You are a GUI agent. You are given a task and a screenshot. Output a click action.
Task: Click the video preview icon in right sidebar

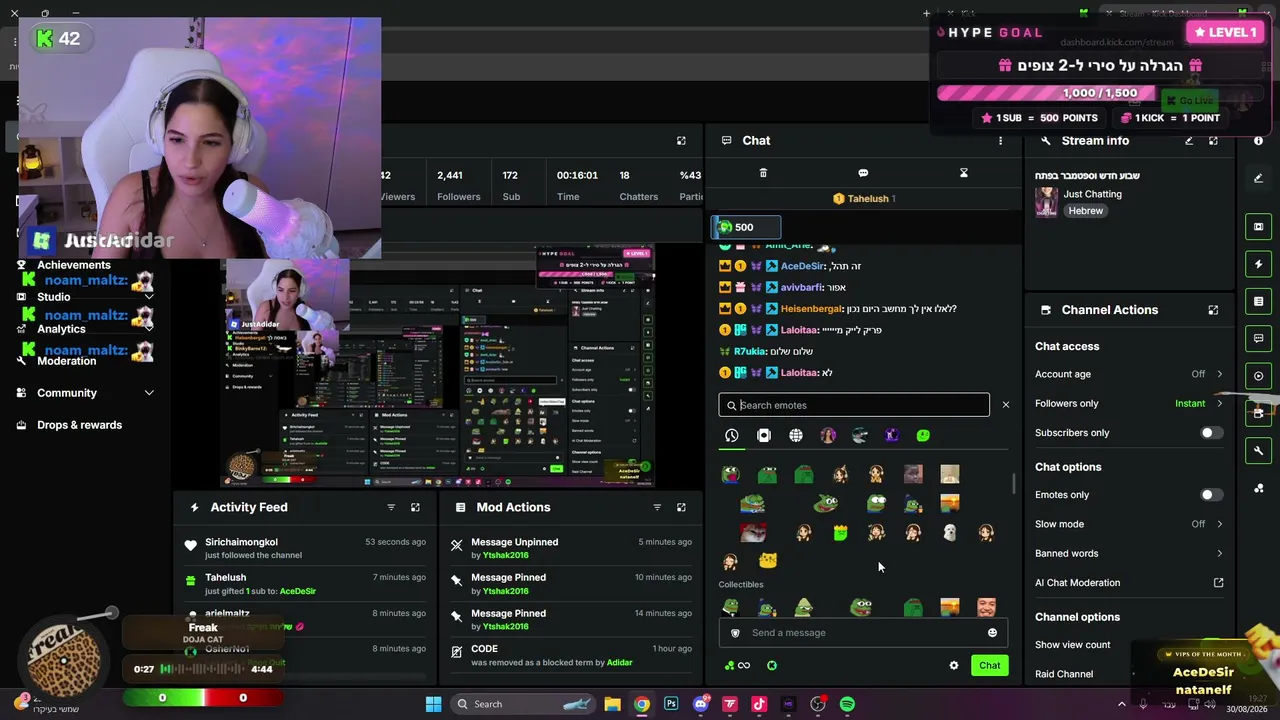1258,227
